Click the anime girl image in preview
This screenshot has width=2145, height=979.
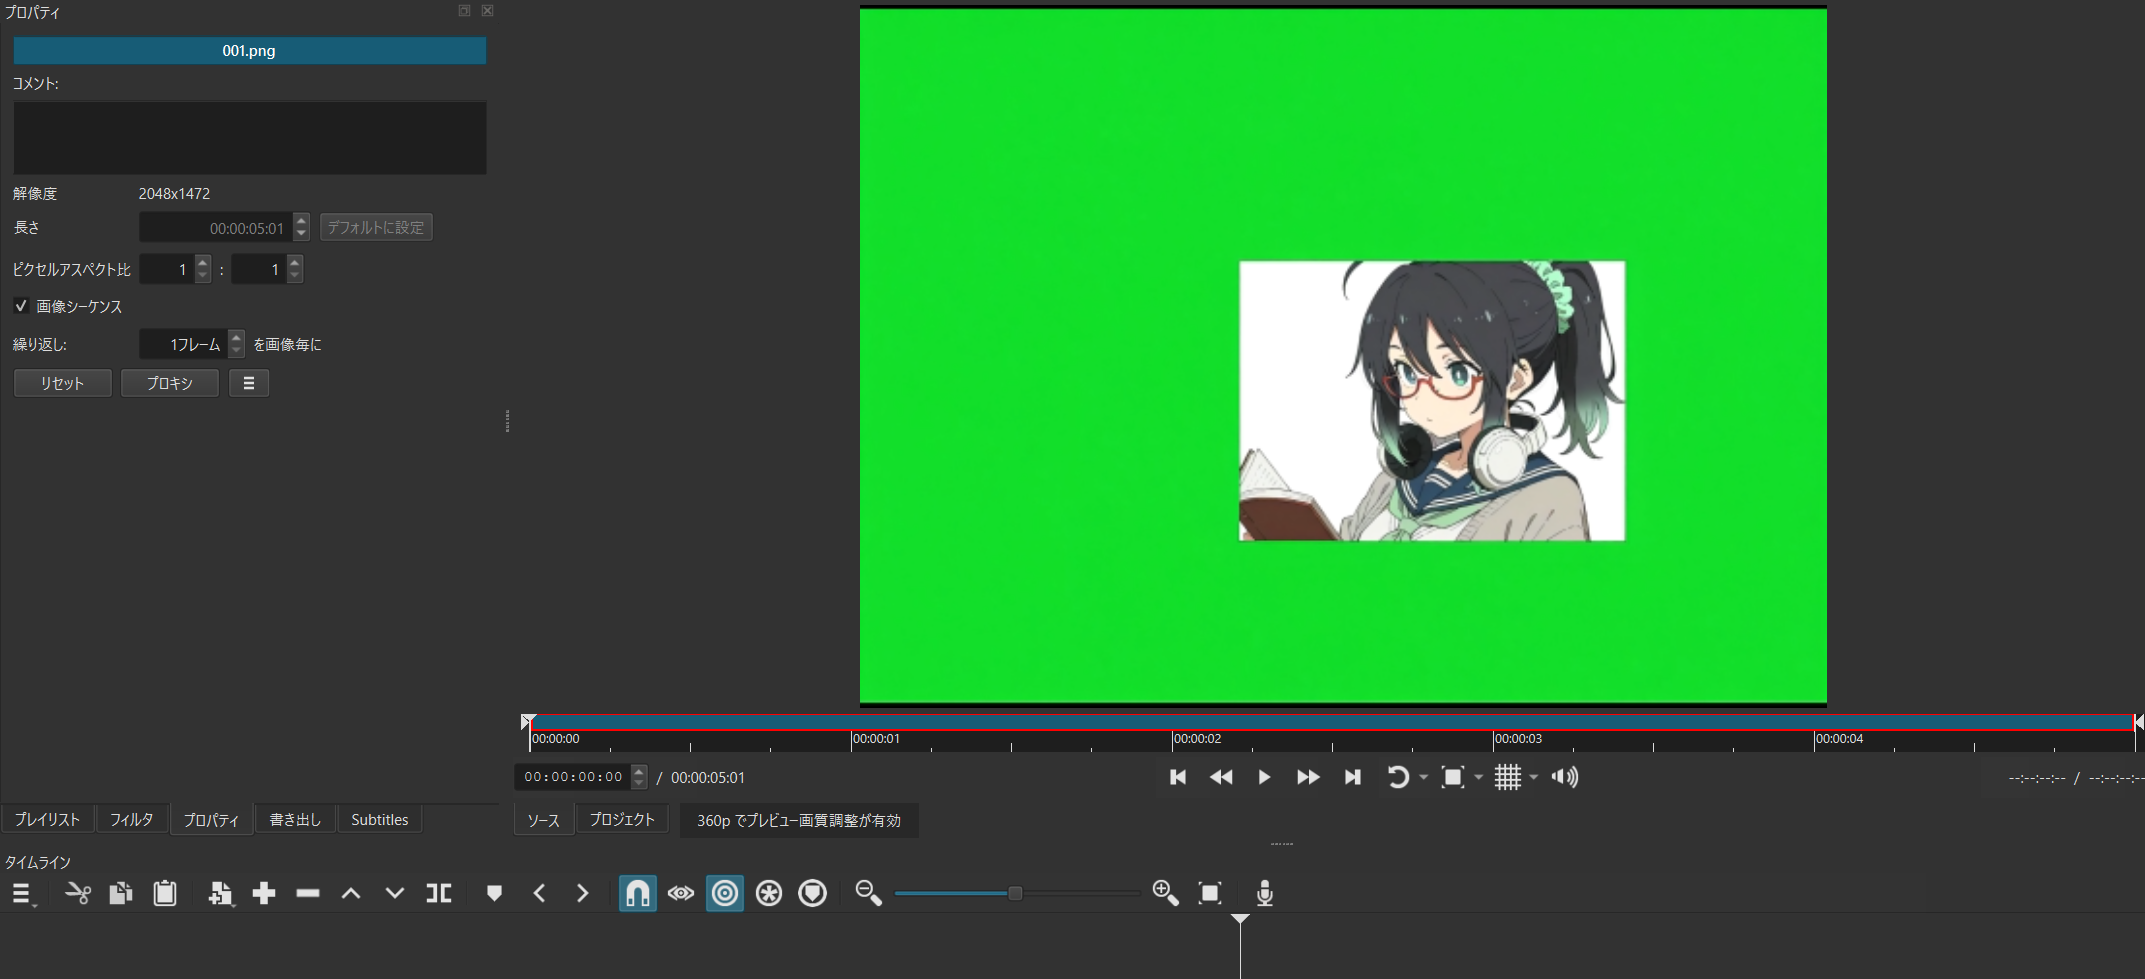click(x=1432, y=401)
